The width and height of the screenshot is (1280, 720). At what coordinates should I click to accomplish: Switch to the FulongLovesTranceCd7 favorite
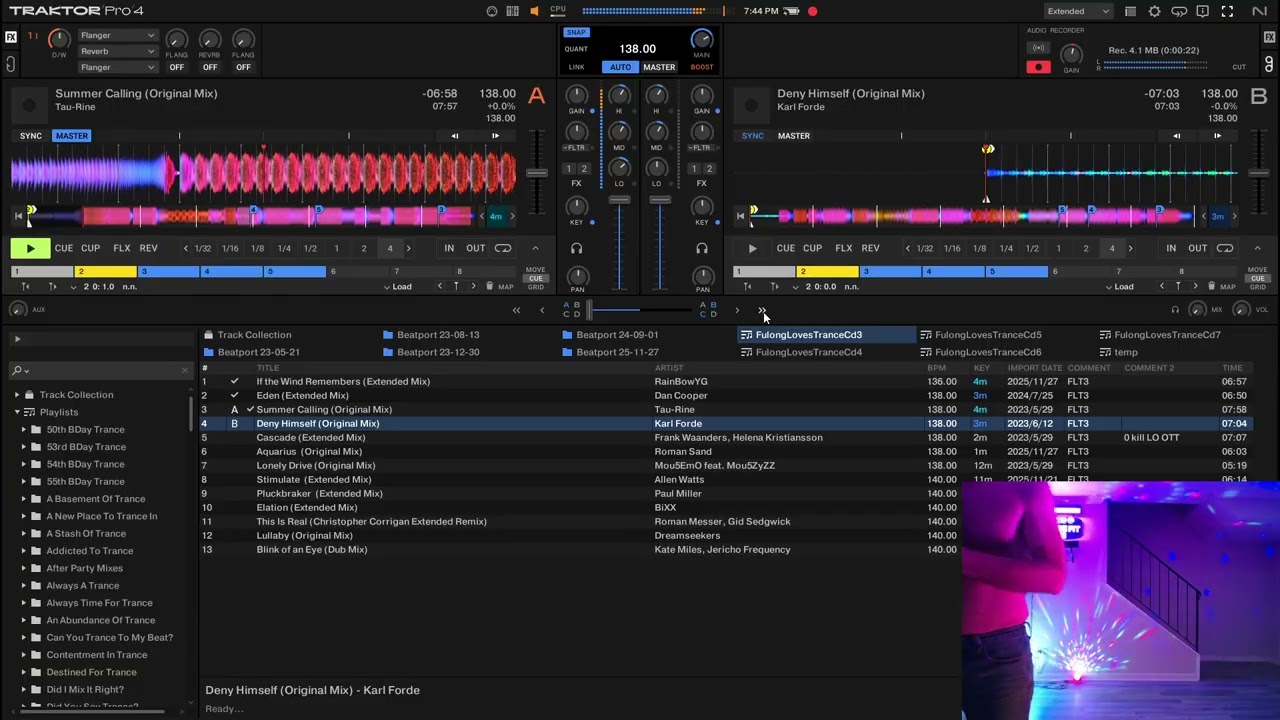[x=1167, y=335]
